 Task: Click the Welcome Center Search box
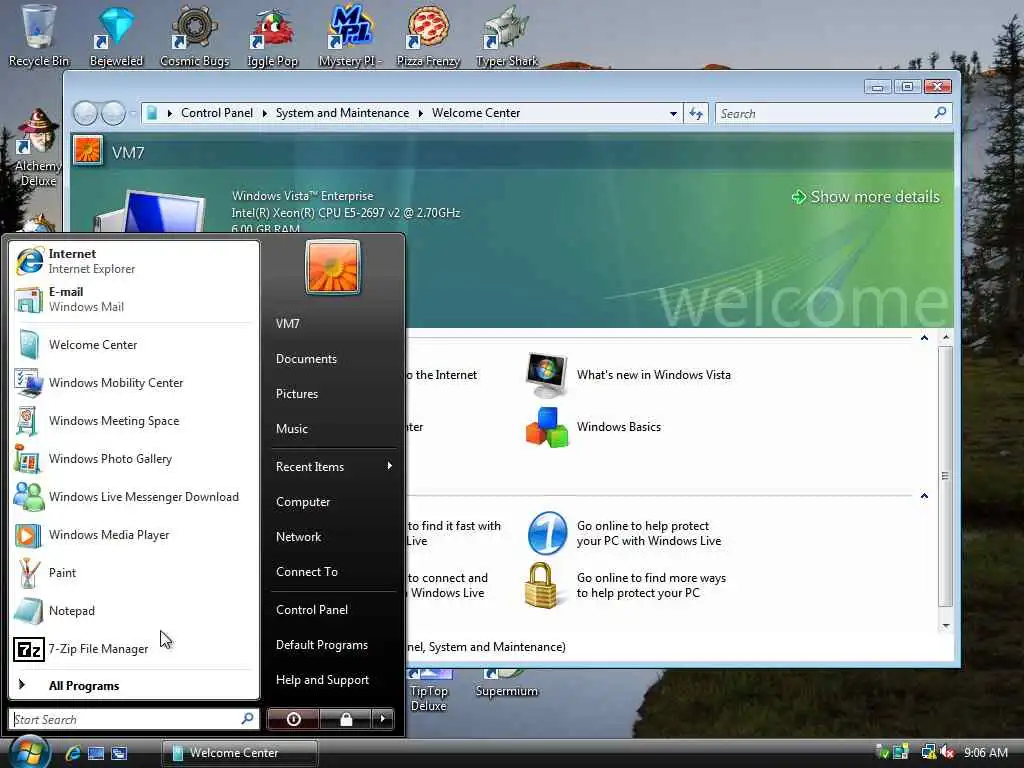pos(833,114)
